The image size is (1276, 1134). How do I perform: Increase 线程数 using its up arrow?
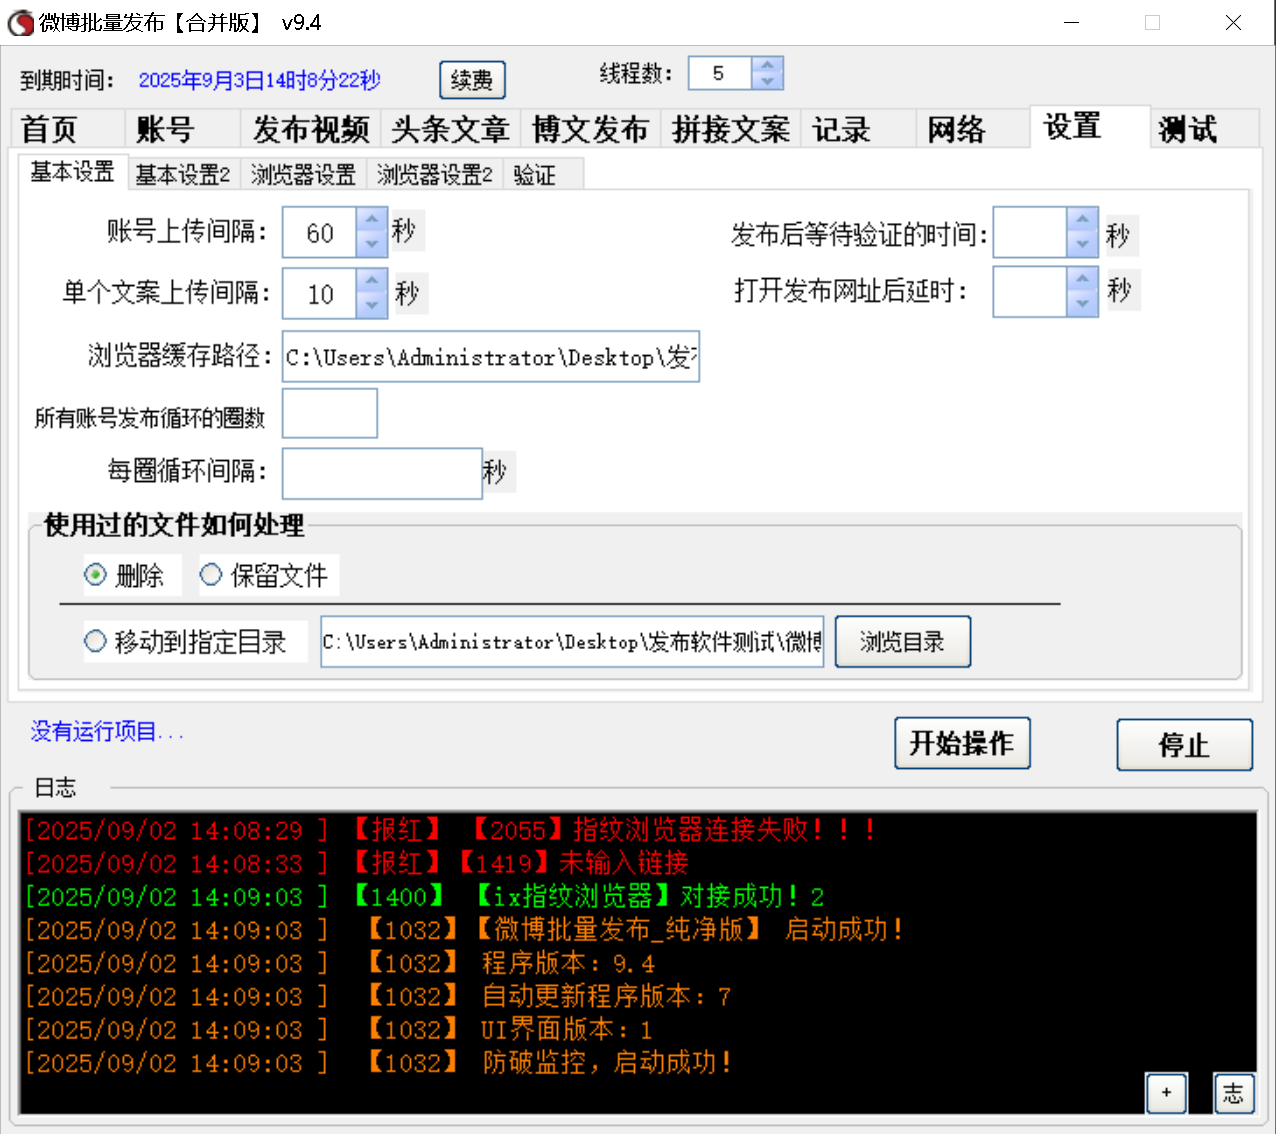[767, 65]
